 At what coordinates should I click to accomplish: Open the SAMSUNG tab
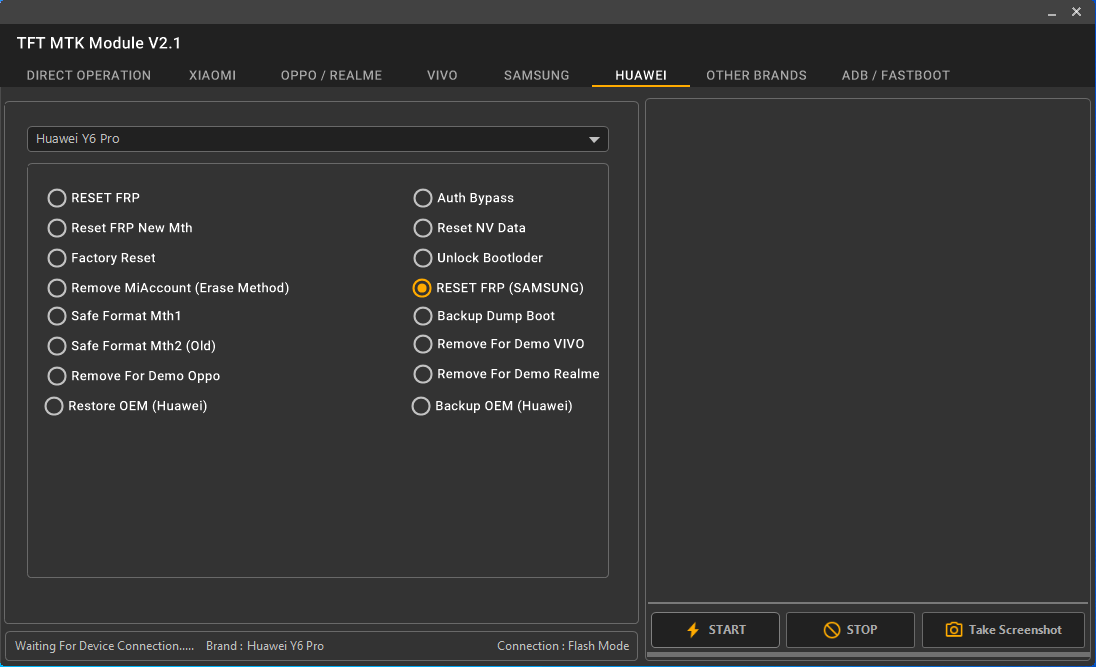(536, 75)
